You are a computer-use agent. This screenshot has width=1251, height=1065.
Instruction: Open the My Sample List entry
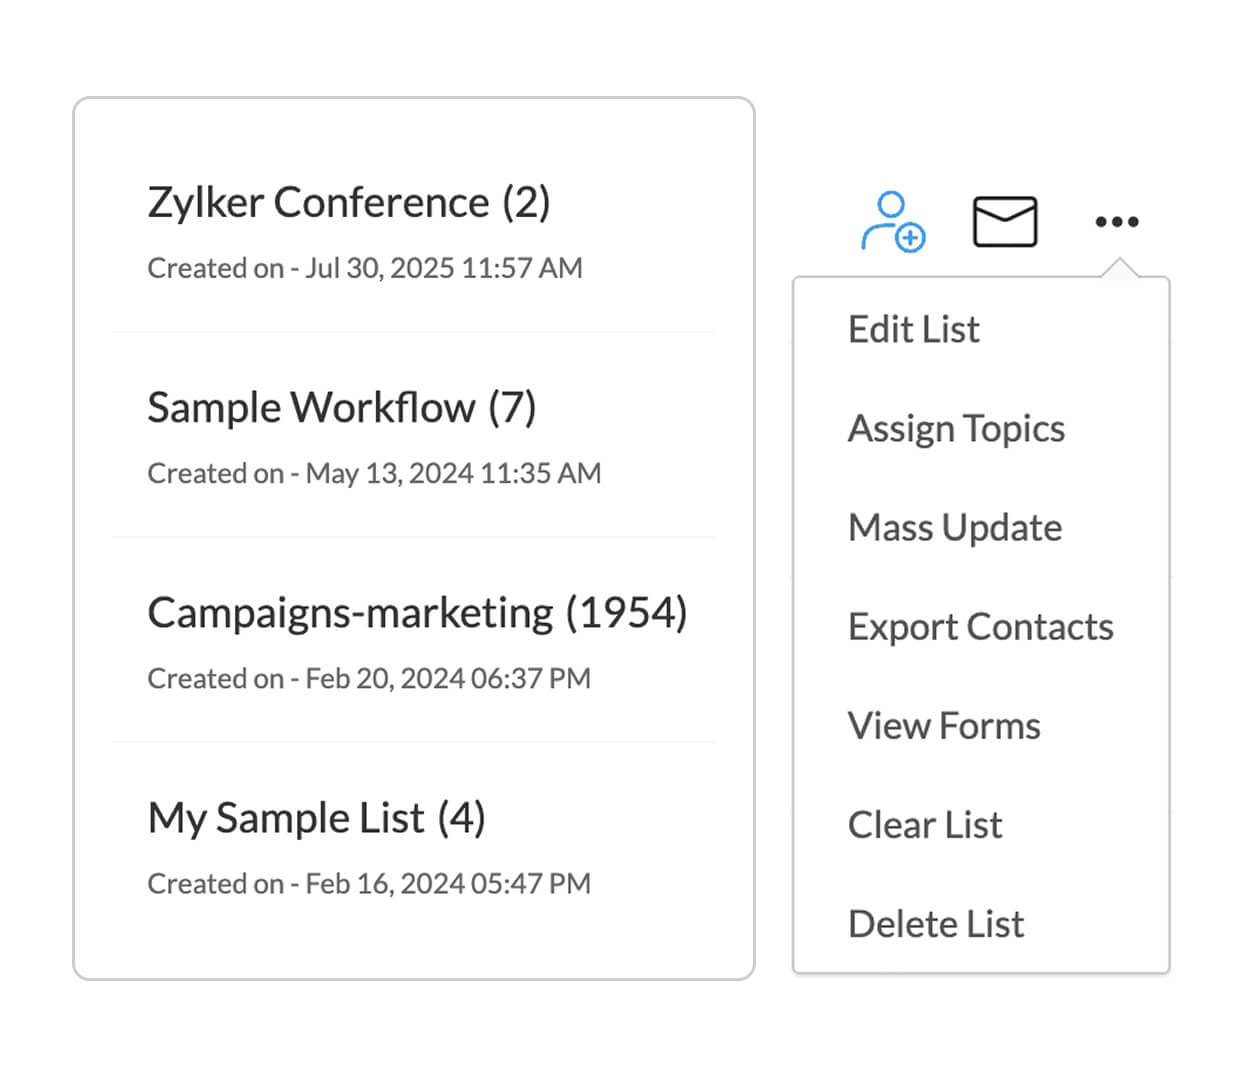286,817
